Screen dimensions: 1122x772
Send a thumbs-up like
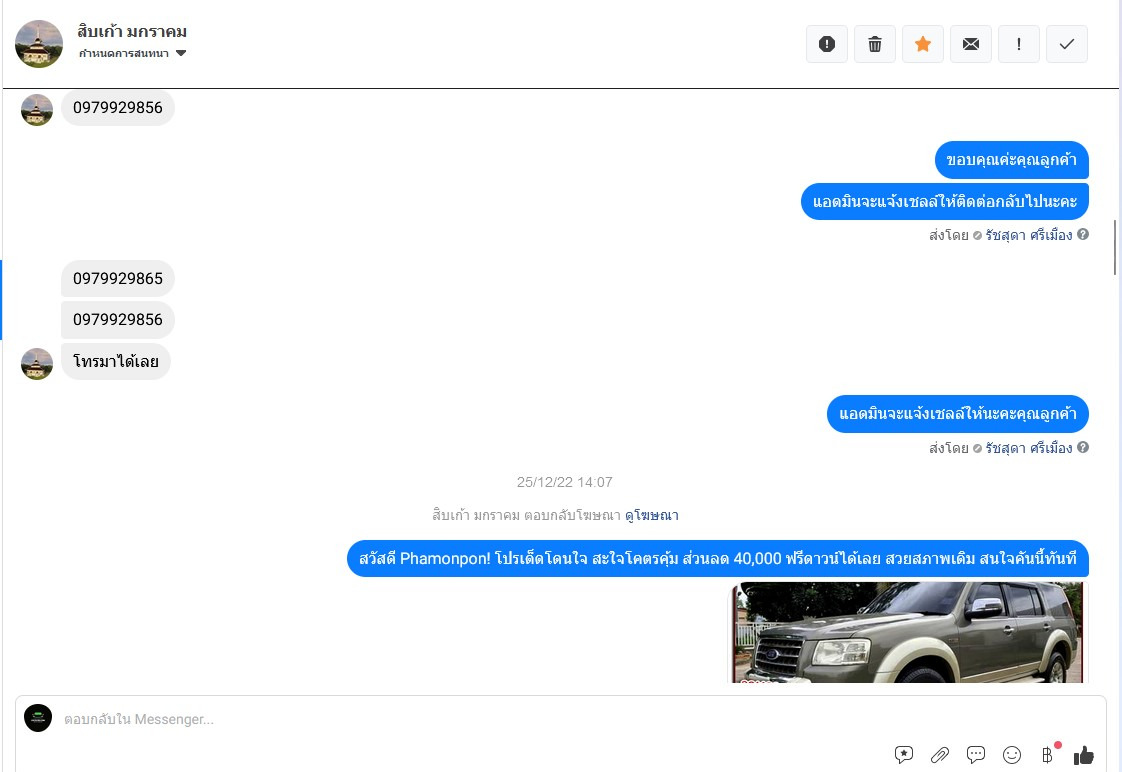pos(1083,755)
